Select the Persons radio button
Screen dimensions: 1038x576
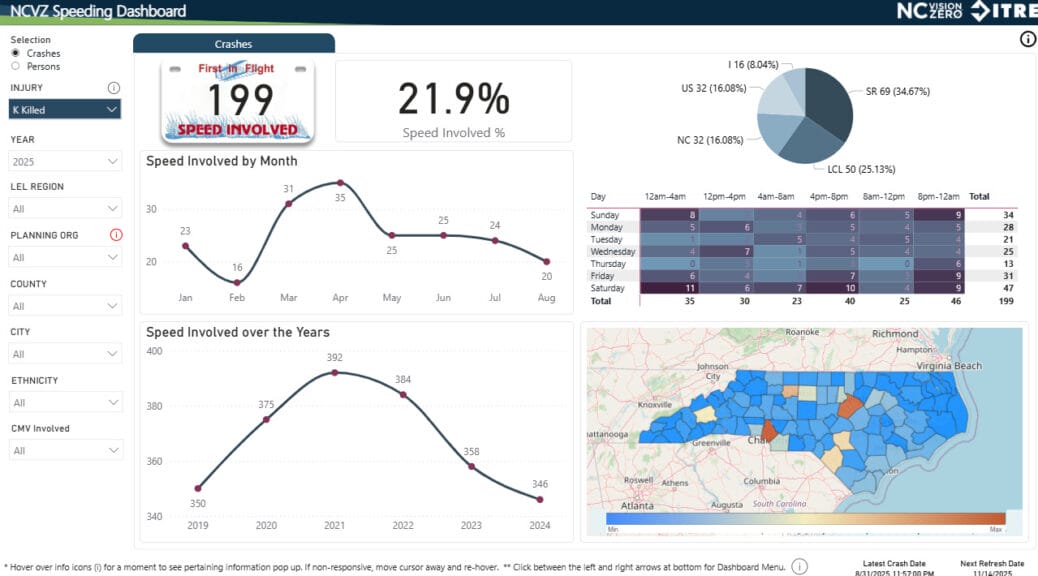point(15,66)
